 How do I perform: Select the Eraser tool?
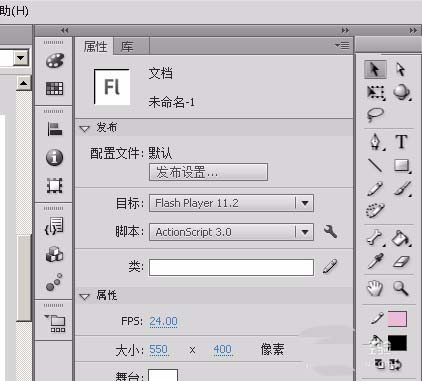tap(401, 262)
